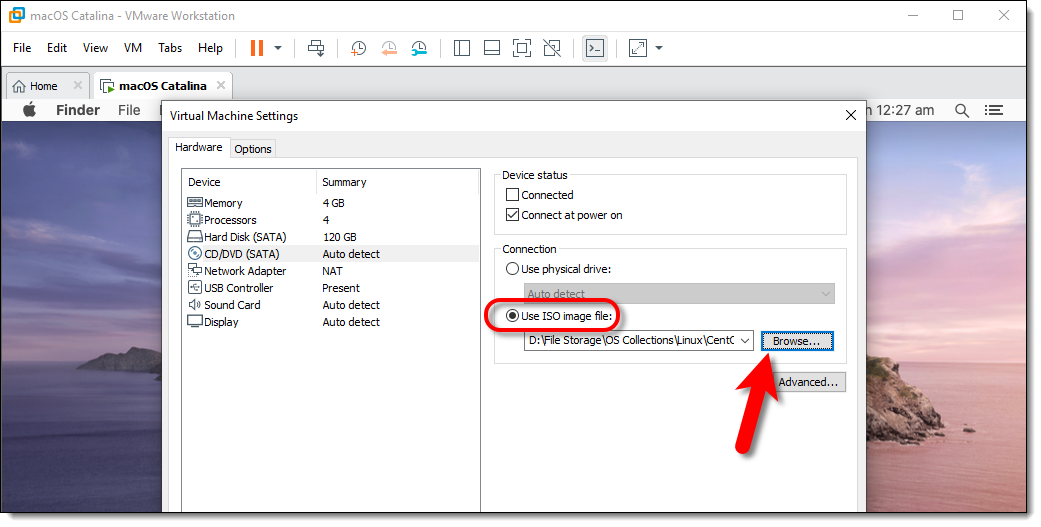The height and width of the screenshot is (527, 1041).
Task: Select the Network Adapter device
Action: pos(331,271)
